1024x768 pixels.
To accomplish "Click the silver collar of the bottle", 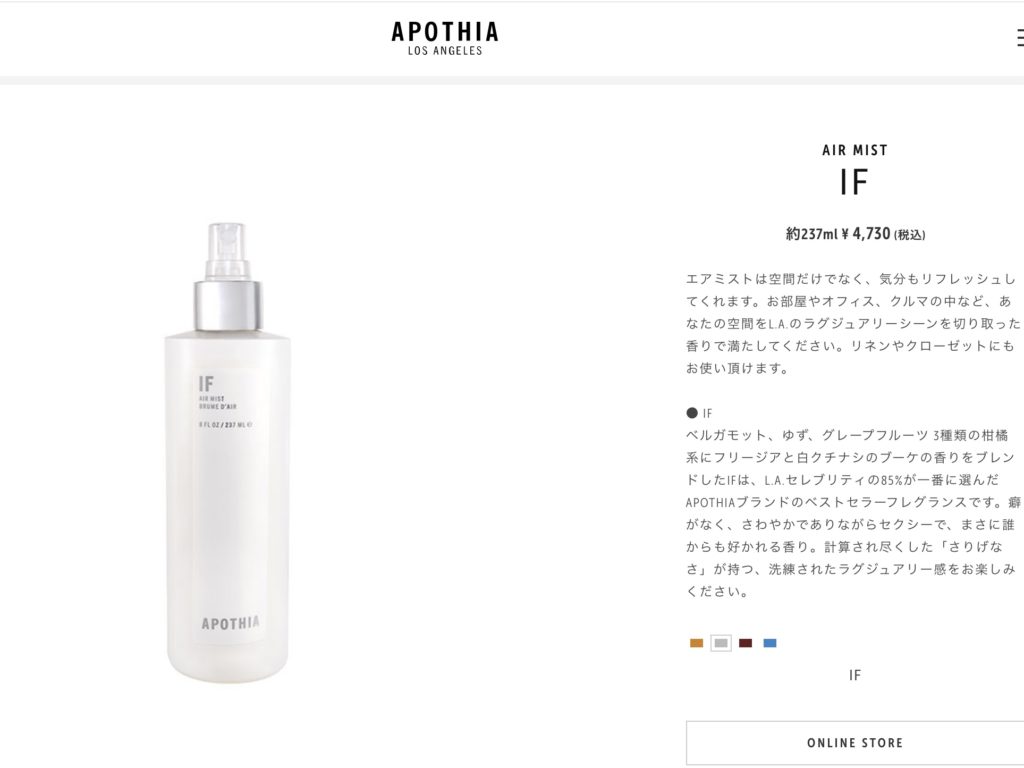I will [x=228, y=306].
